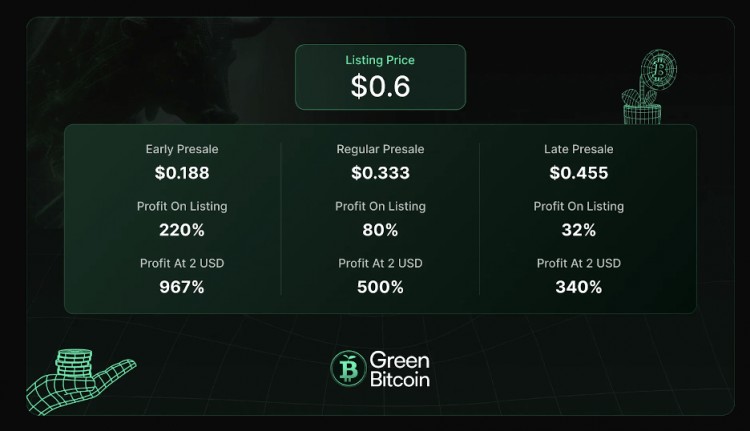The image size is (750, 431).
Task: Click the Green Bitcoin brand name text
Action: click(x=400, y=369)
